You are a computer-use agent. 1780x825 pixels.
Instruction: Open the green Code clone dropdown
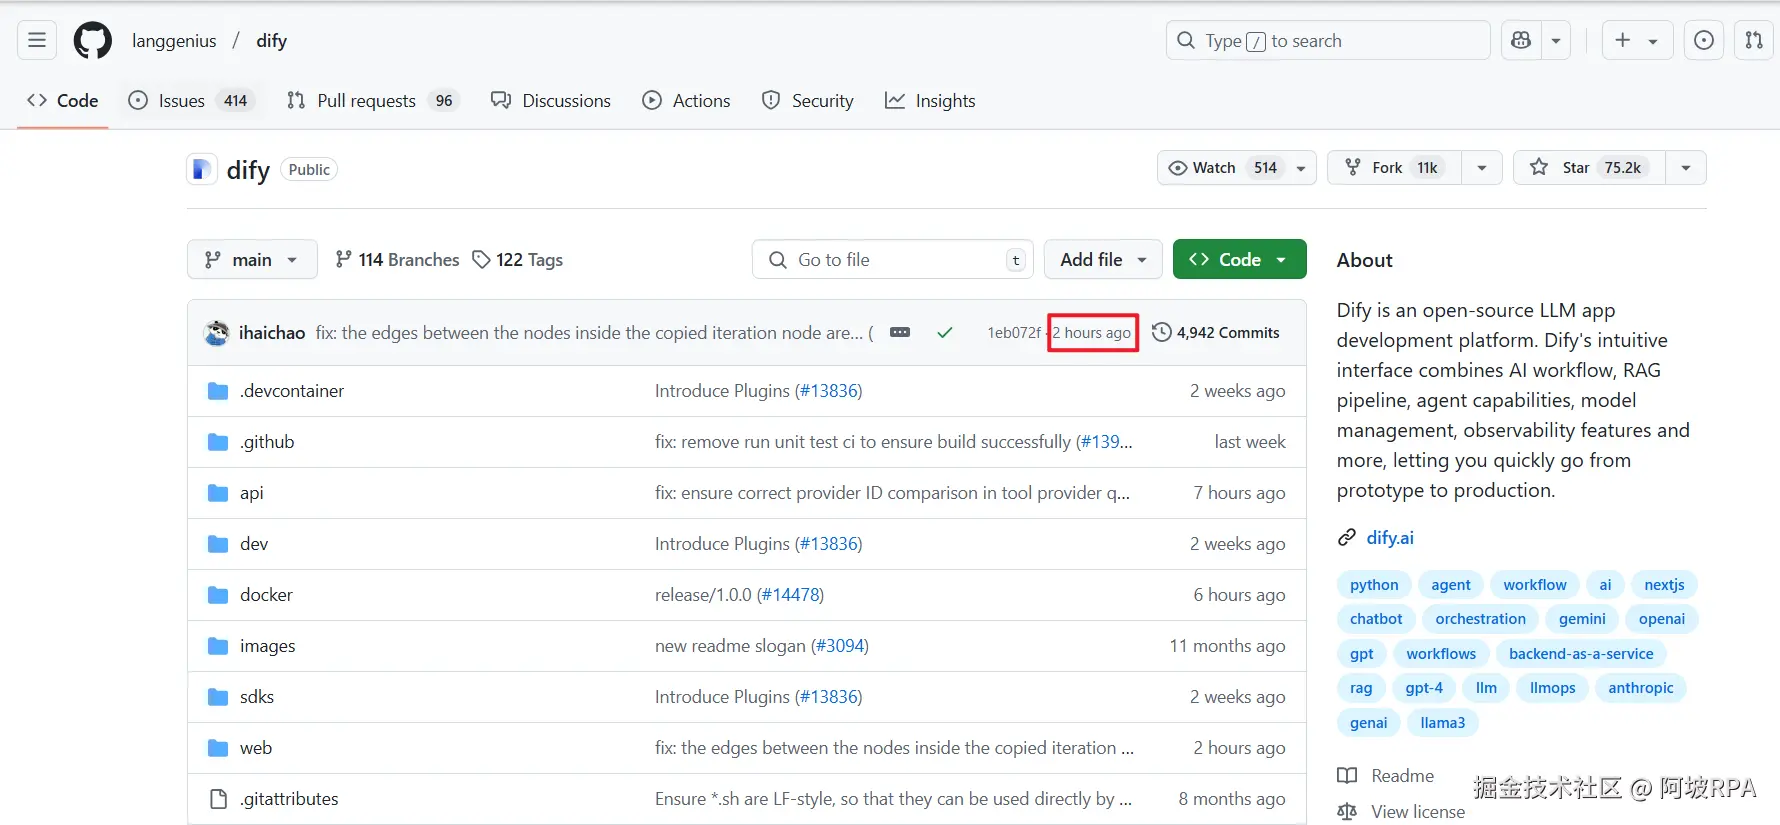click(x=1239, y=259)
